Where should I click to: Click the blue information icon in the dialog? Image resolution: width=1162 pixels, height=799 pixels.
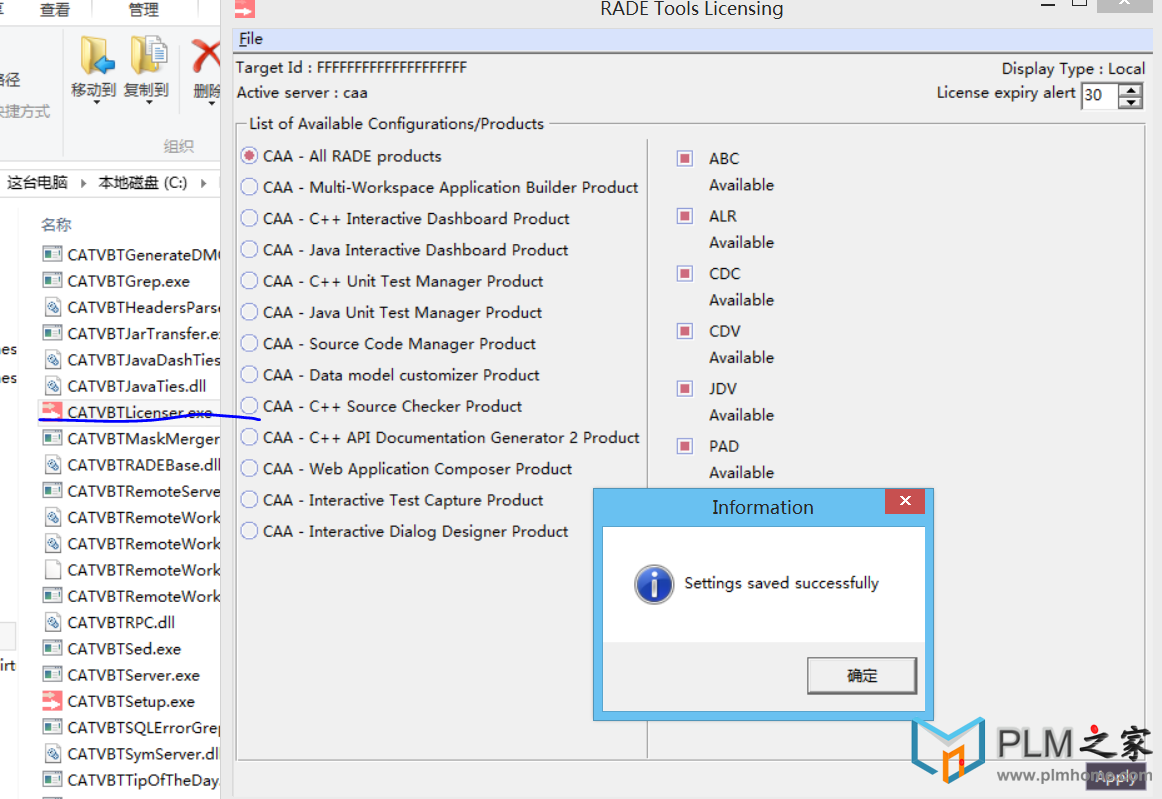(654, 584)
